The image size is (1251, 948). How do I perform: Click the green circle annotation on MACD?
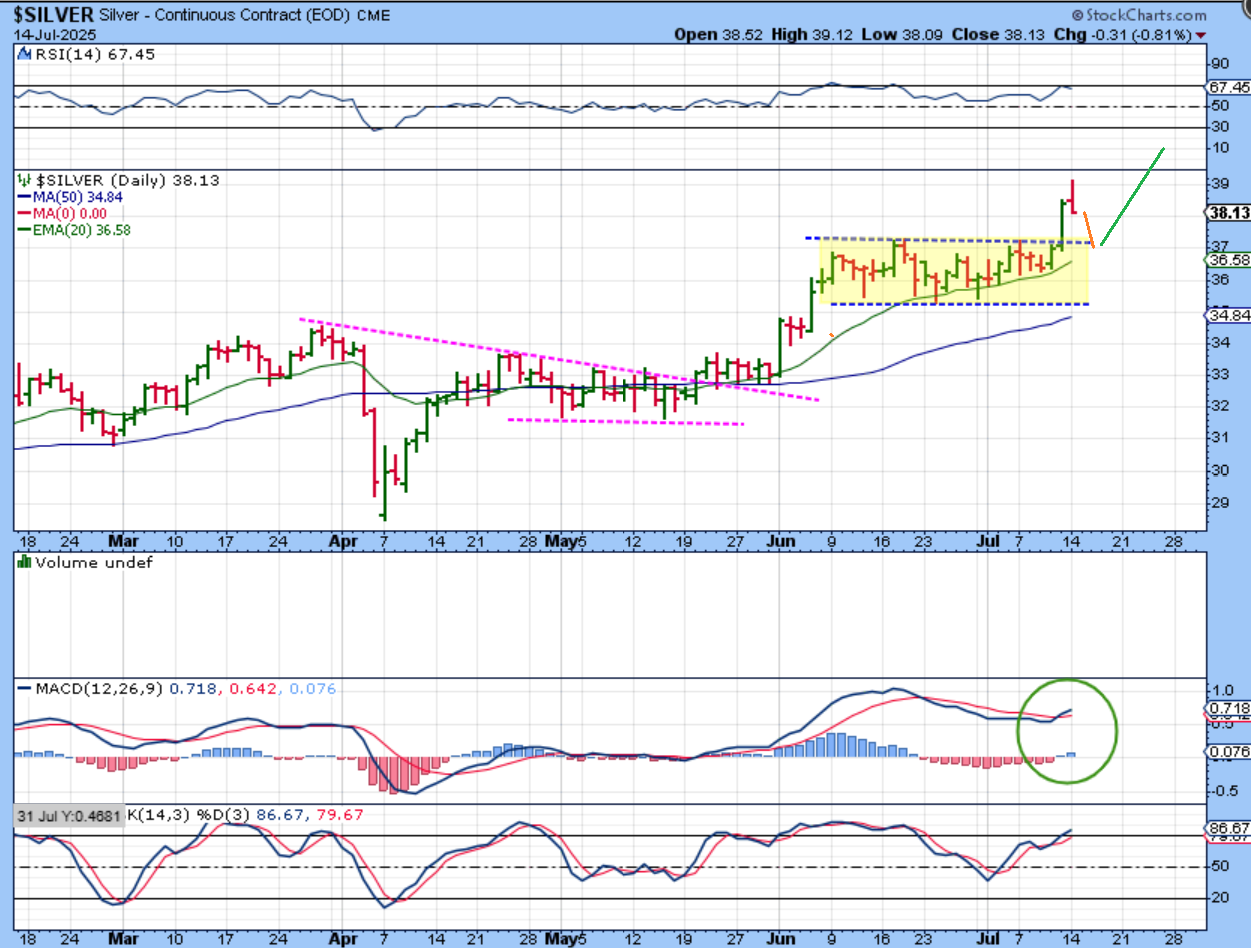(1067, 730)
